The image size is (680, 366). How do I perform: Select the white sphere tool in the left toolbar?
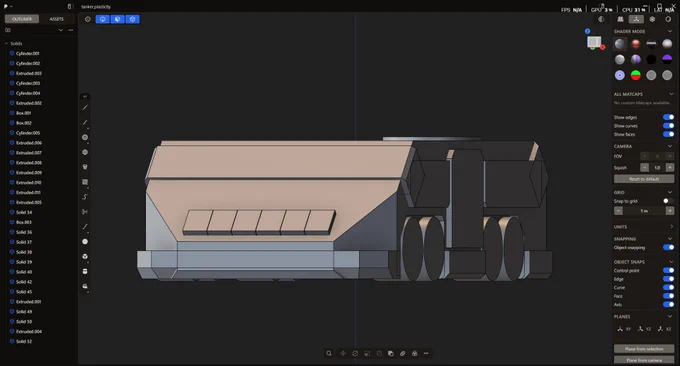85,242
